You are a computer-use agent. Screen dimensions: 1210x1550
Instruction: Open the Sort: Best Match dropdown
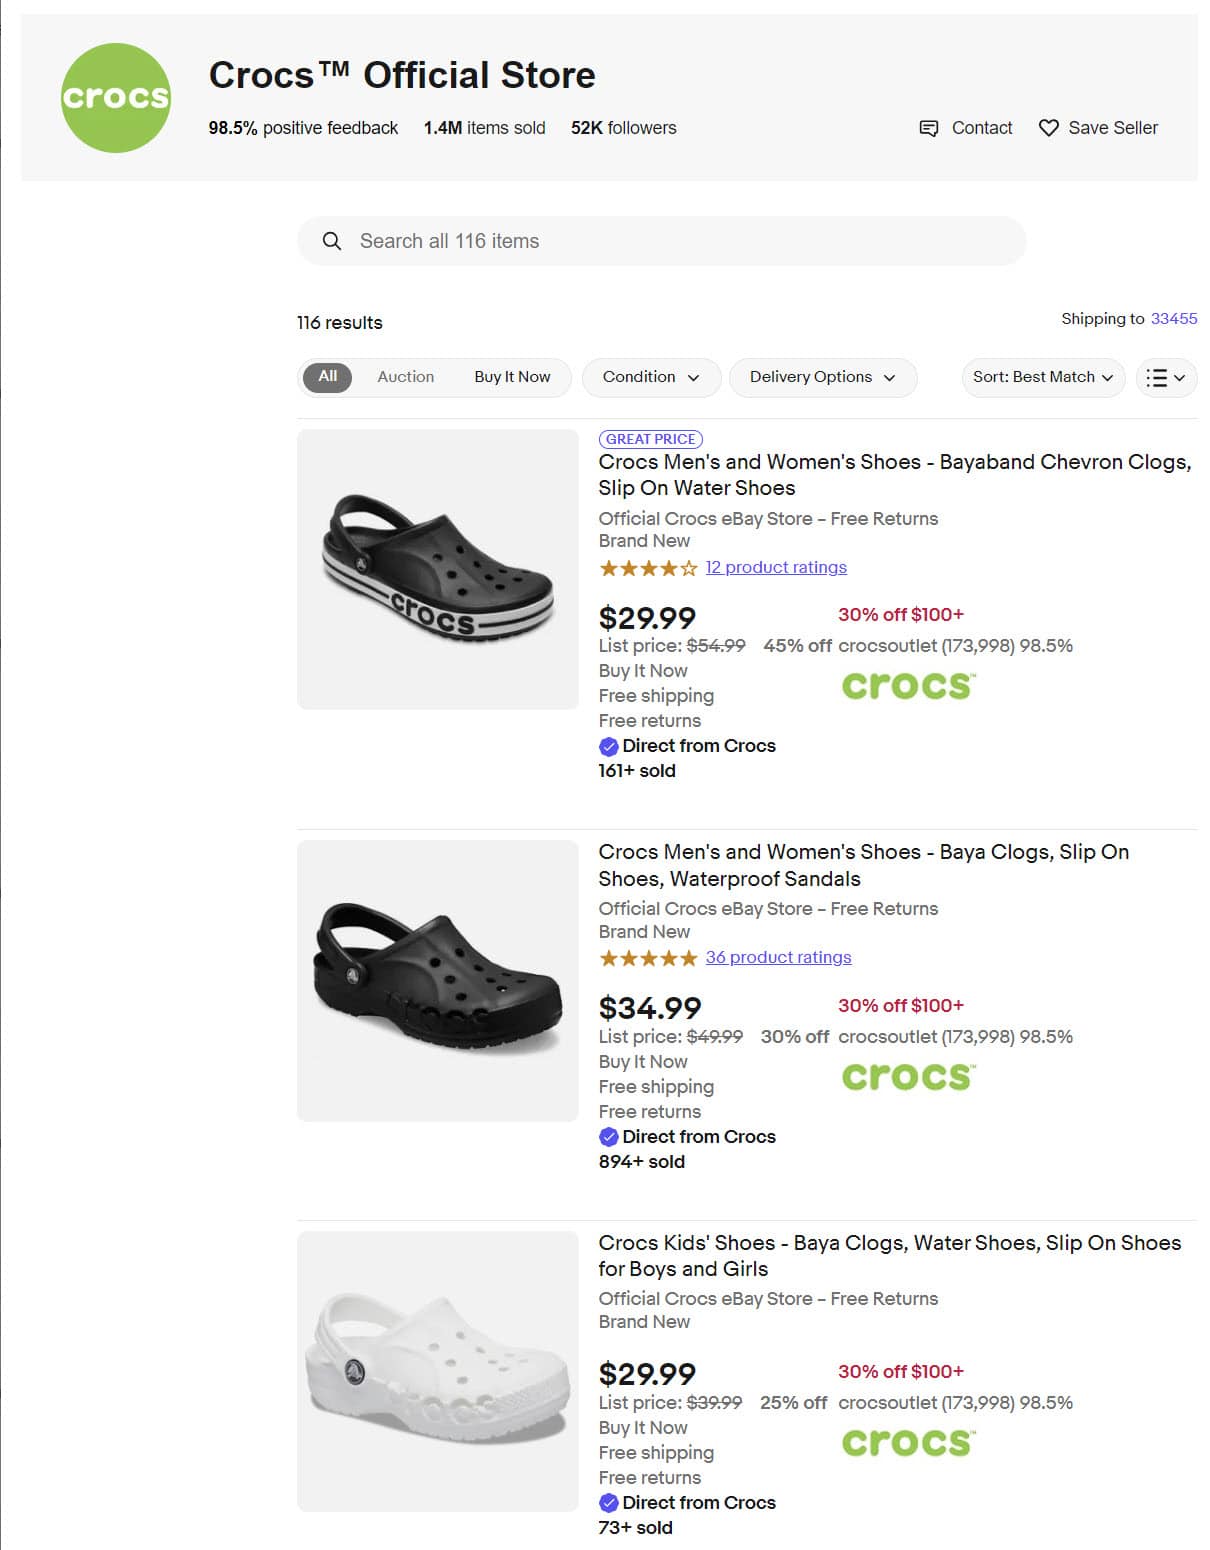click(x=1042, y=377)
